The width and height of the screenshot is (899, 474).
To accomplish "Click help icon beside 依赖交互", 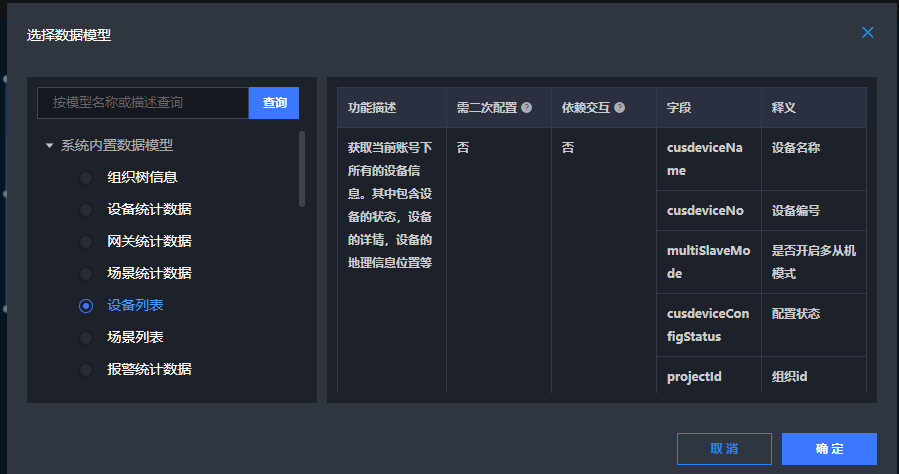I will [x=620, y=108].
